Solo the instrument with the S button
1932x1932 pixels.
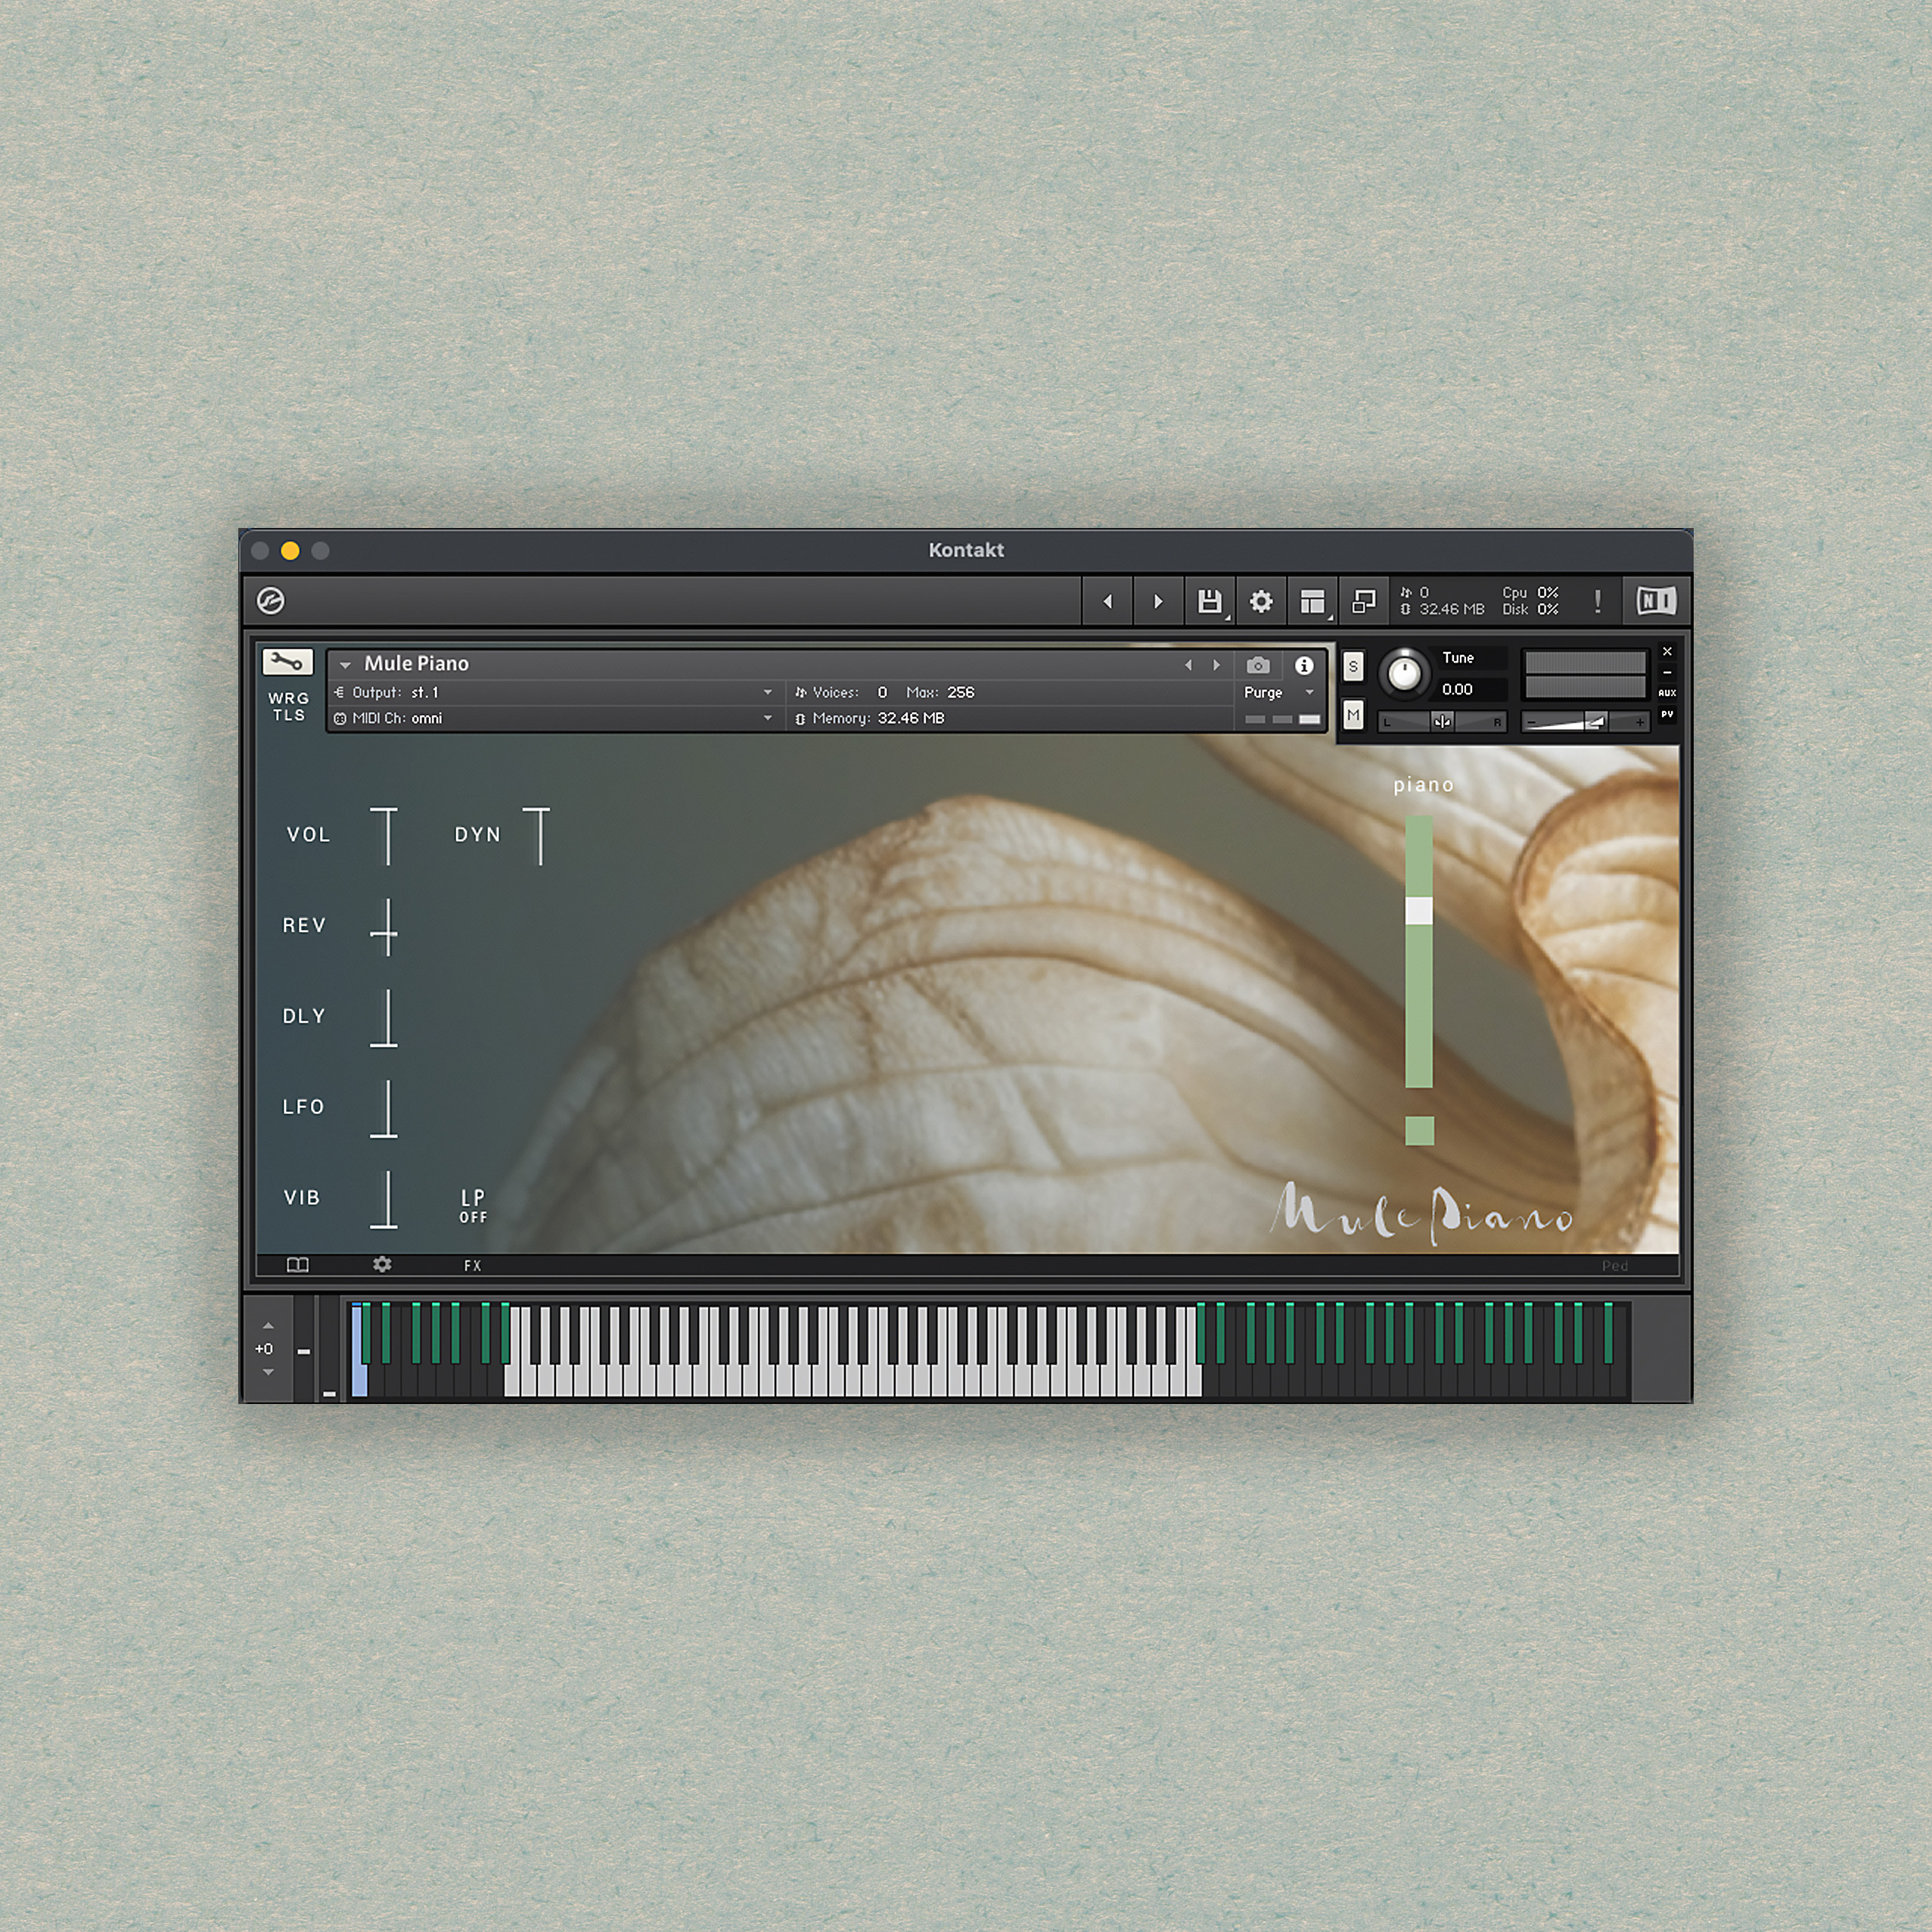(x=1353, y=666)
